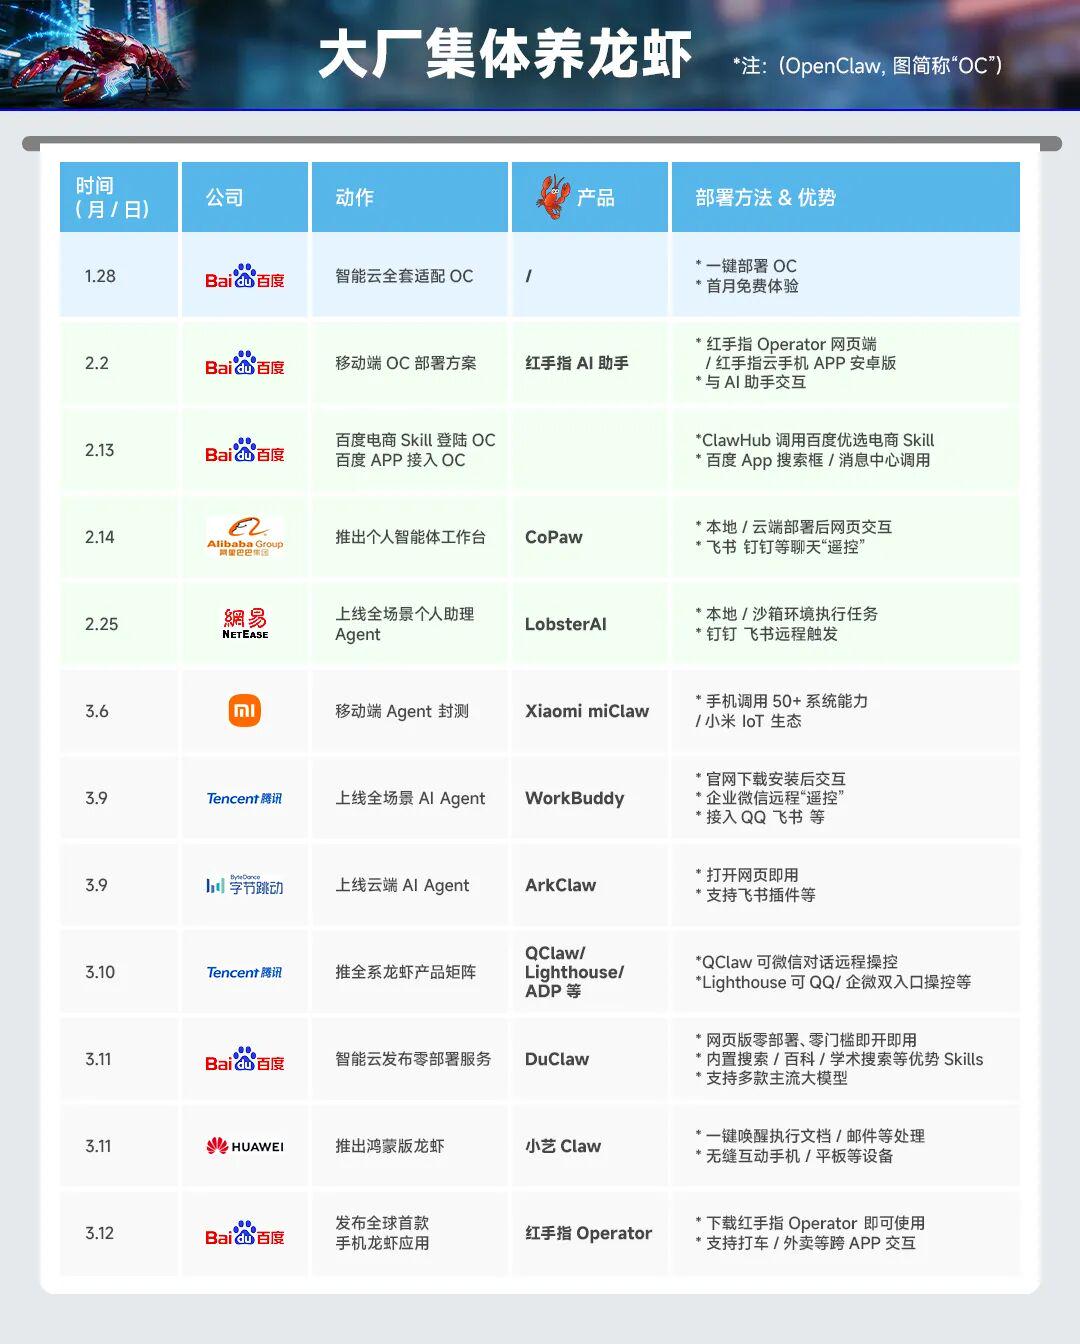Click 手机调用 50+ 系统能力

tap(782, 701)
